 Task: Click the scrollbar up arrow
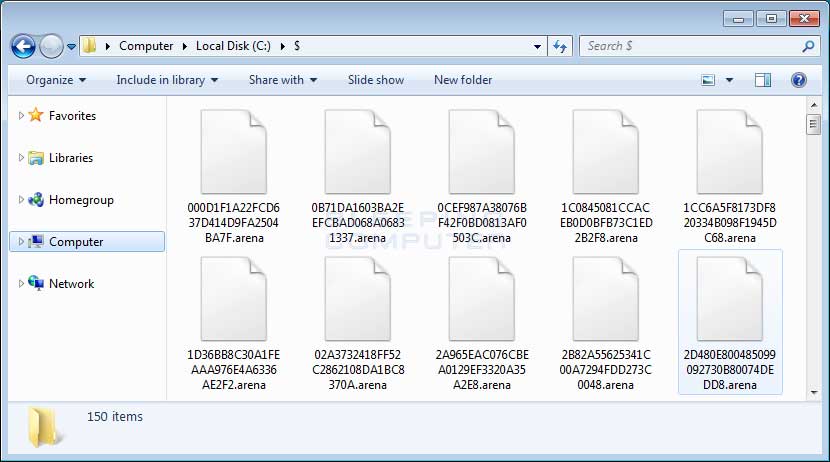814,105
